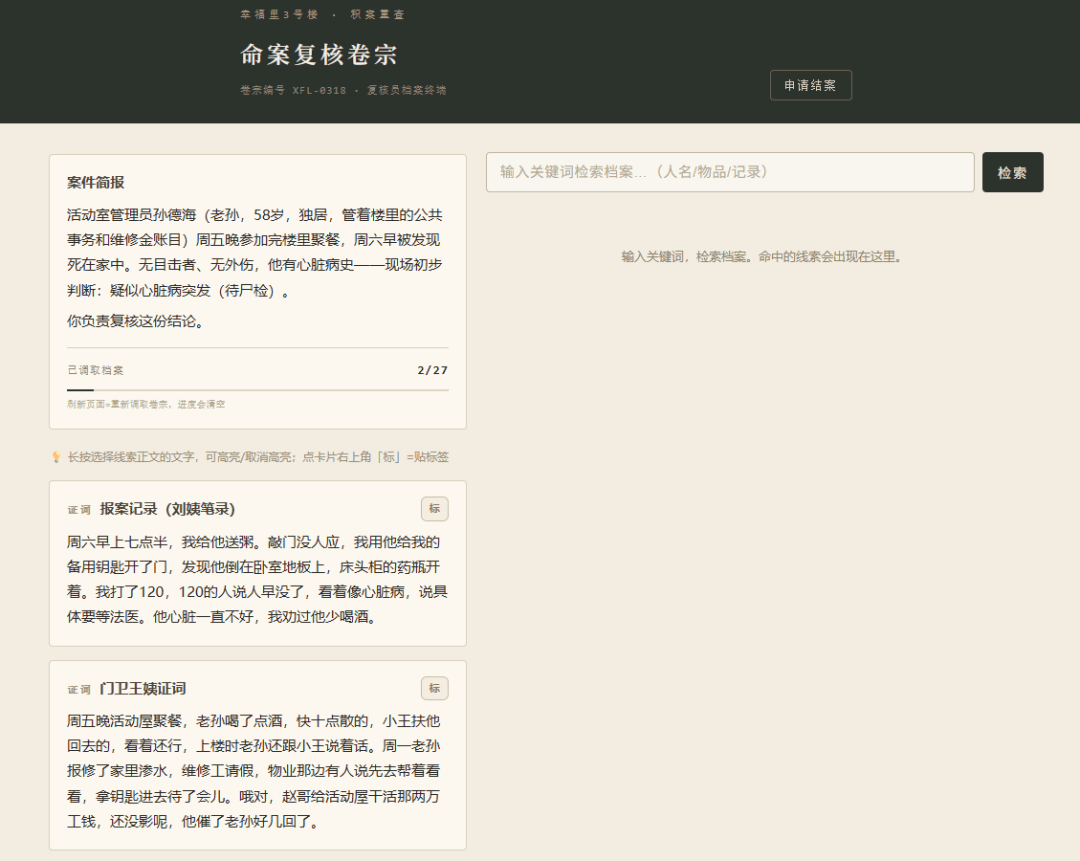Click the 申请结案 button
The width and height of the screenshot is (1080, 861).
(x=810, y=85)
